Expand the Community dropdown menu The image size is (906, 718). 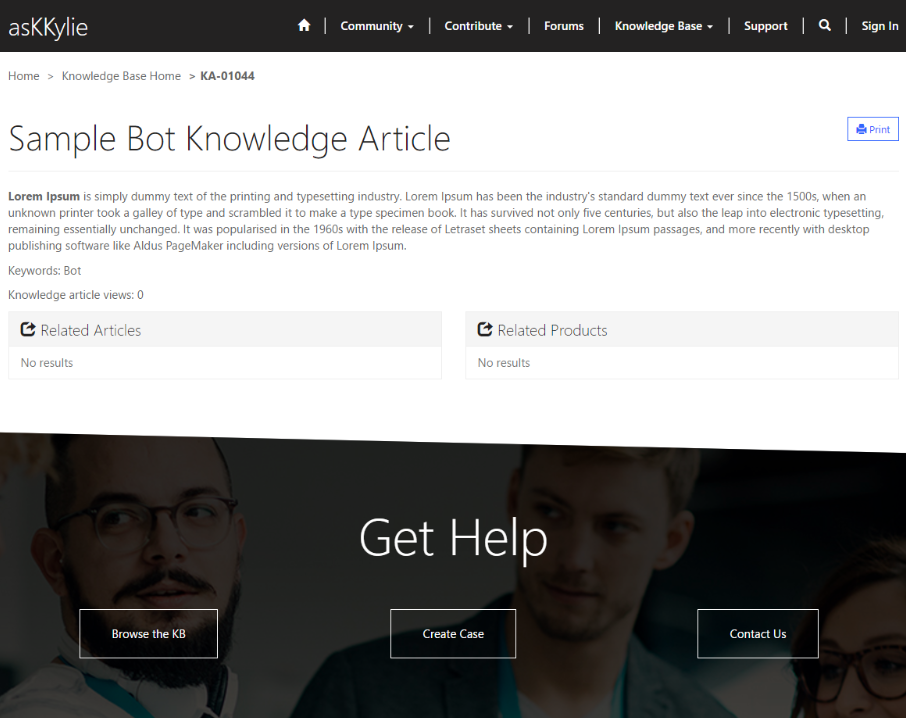click(377, 26)
